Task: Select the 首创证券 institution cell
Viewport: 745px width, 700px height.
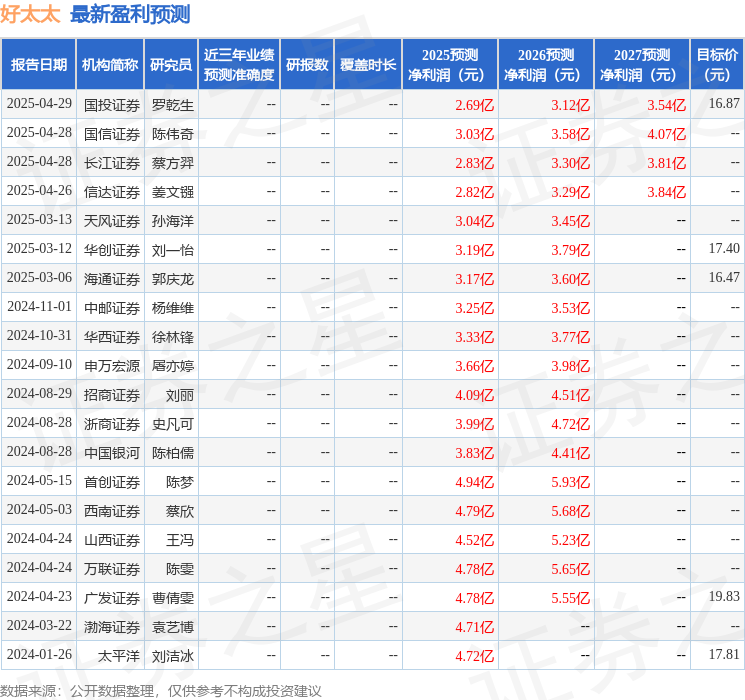Action: (112, 481)
